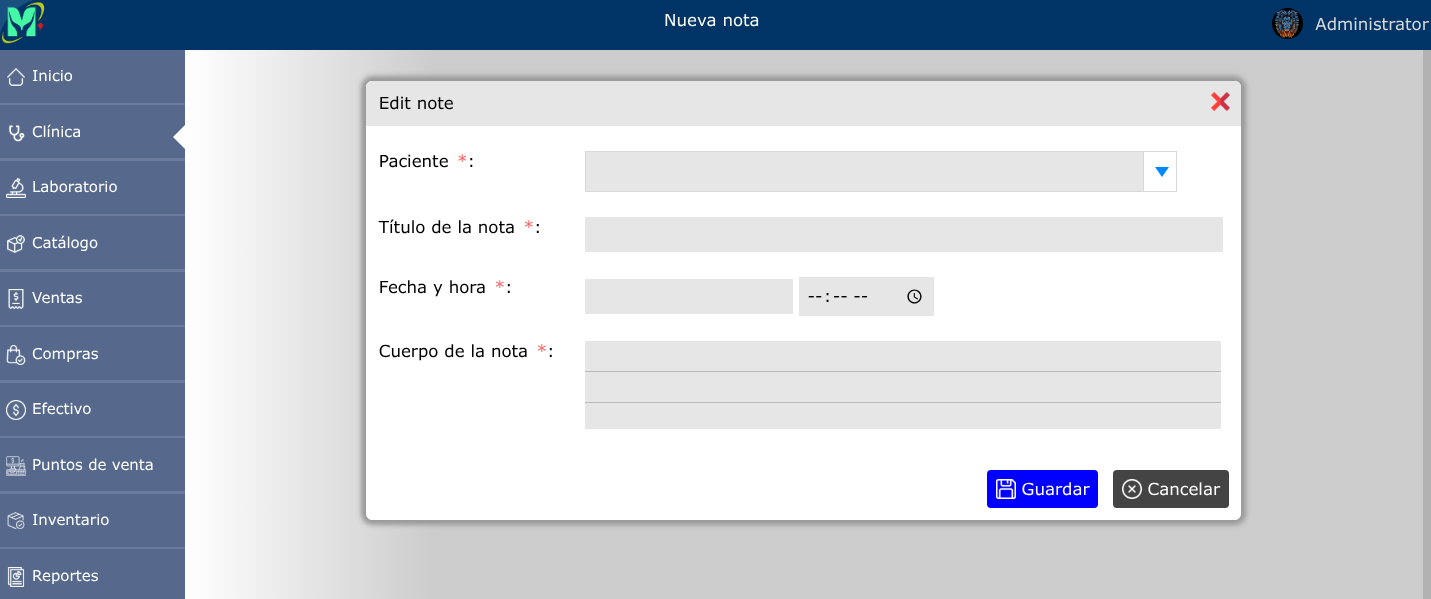Image resolution: width=1431 pixels, height=599 pixels.
Task: Open the Reportes menu item
Action: tap(92, 576)
